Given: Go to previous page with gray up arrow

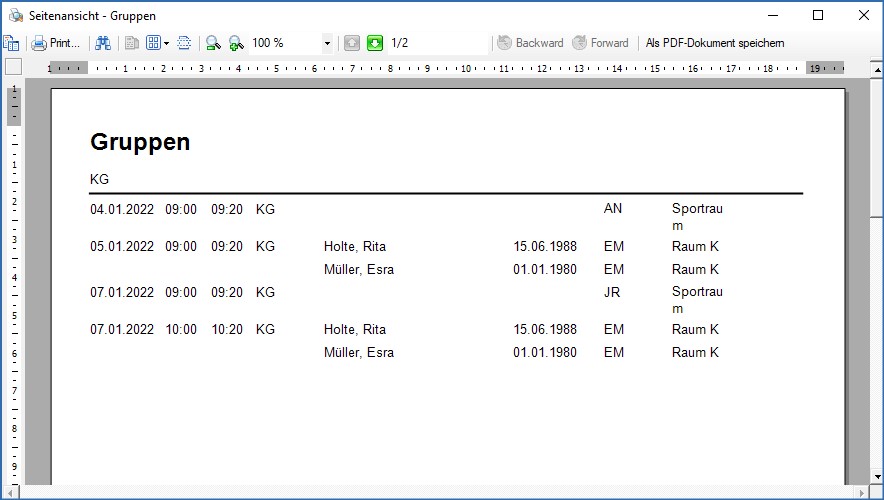Looking at the screenshot, I should click(352, 43).
